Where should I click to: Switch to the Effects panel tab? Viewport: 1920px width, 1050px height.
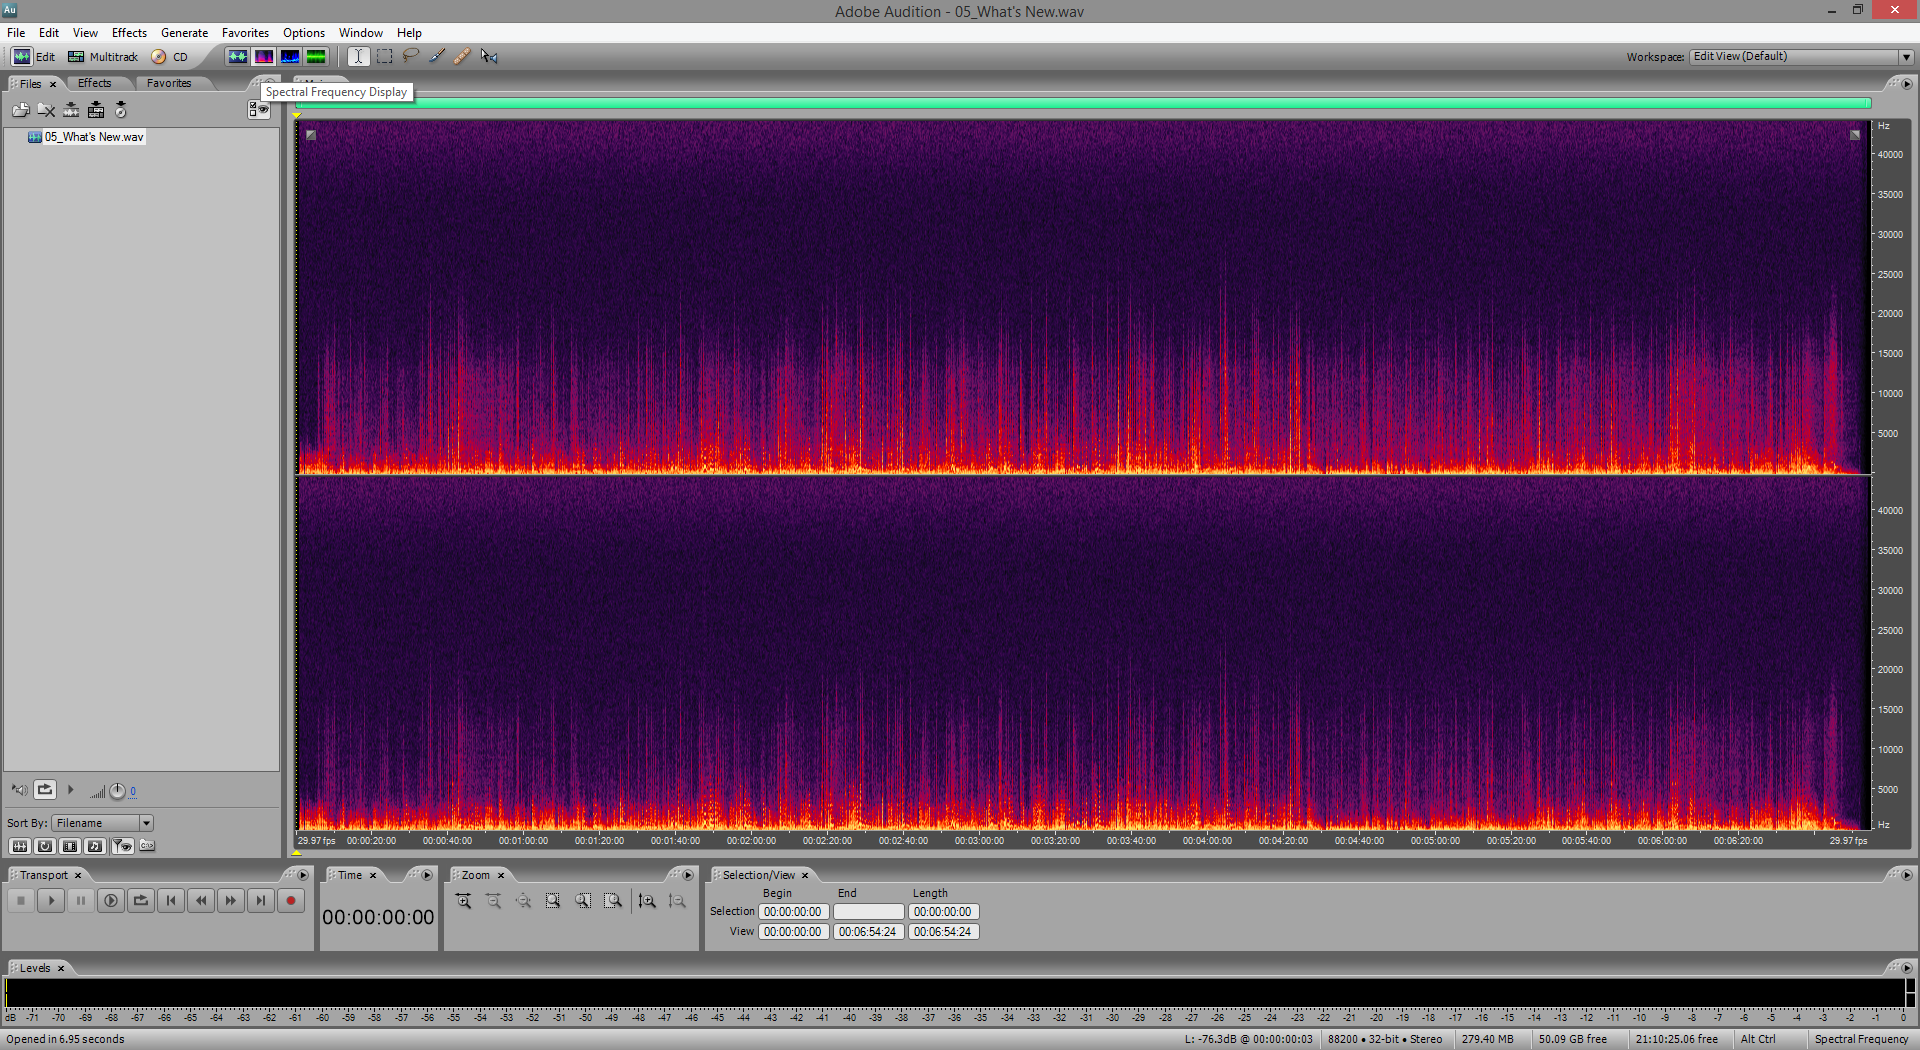pos(95,84)
